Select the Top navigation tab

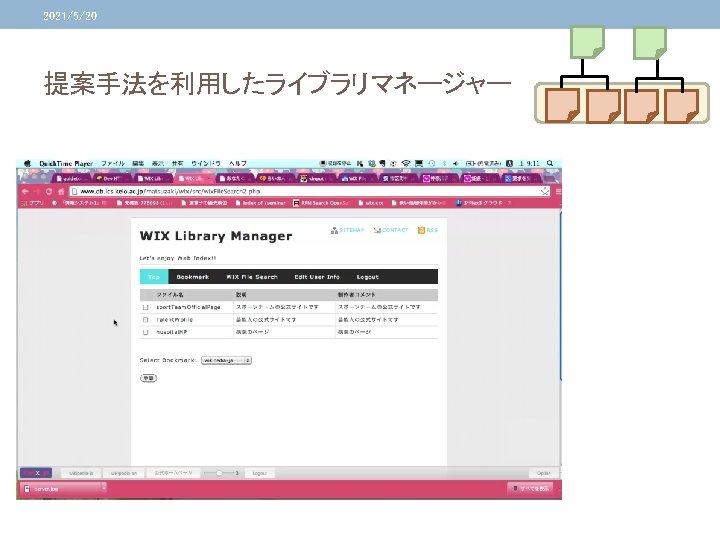(x=154, y=277)
